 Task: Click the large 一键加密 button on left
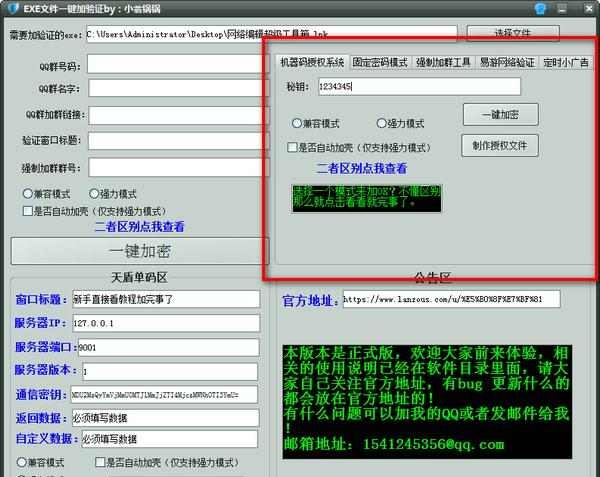pos(140,251)
